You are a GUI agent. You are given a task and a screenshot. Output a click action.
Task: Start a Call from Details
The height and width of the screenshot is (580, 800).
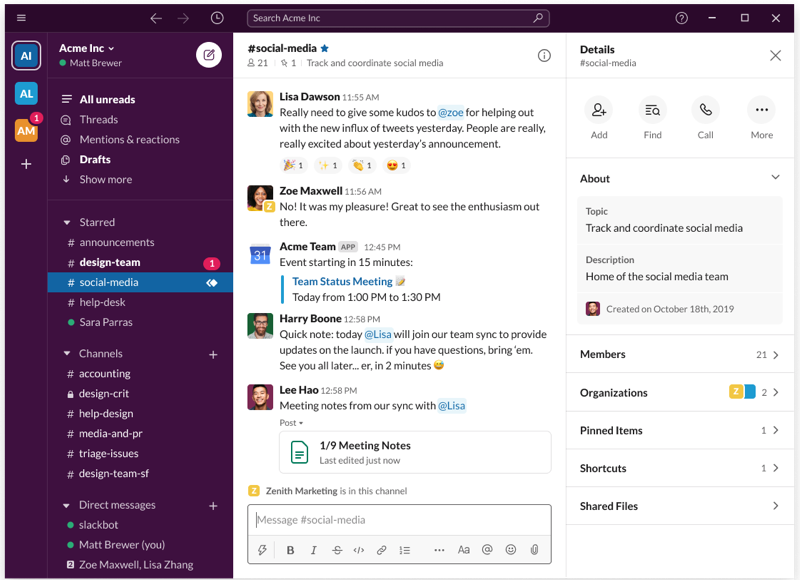tap(705, 110)
